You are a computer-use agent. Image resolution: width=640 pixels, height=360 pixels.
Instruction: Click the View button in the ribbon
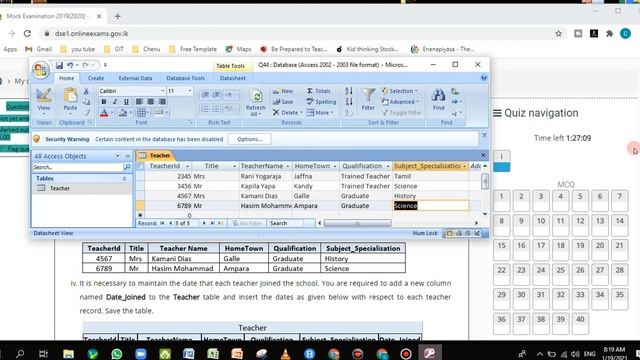click(43, 100)
